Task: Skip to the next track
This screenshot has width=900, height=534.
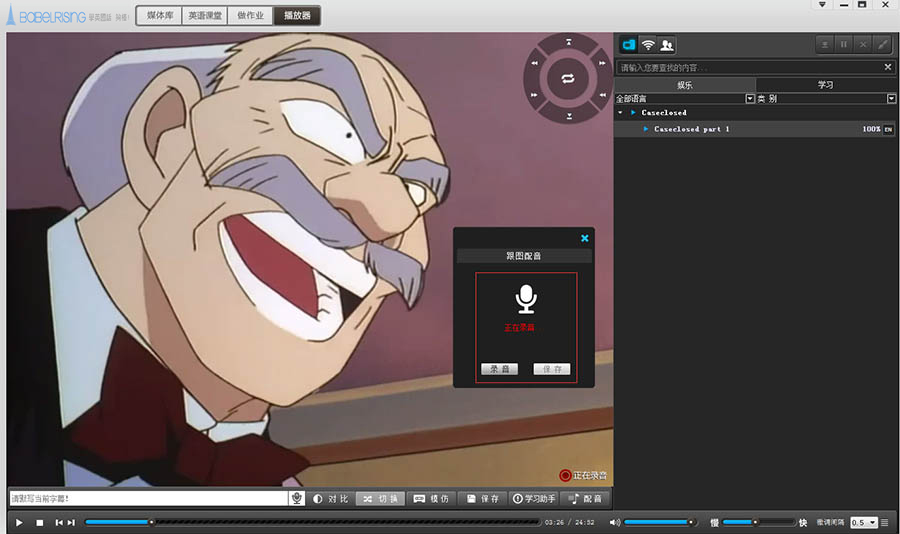Action: 71,523
